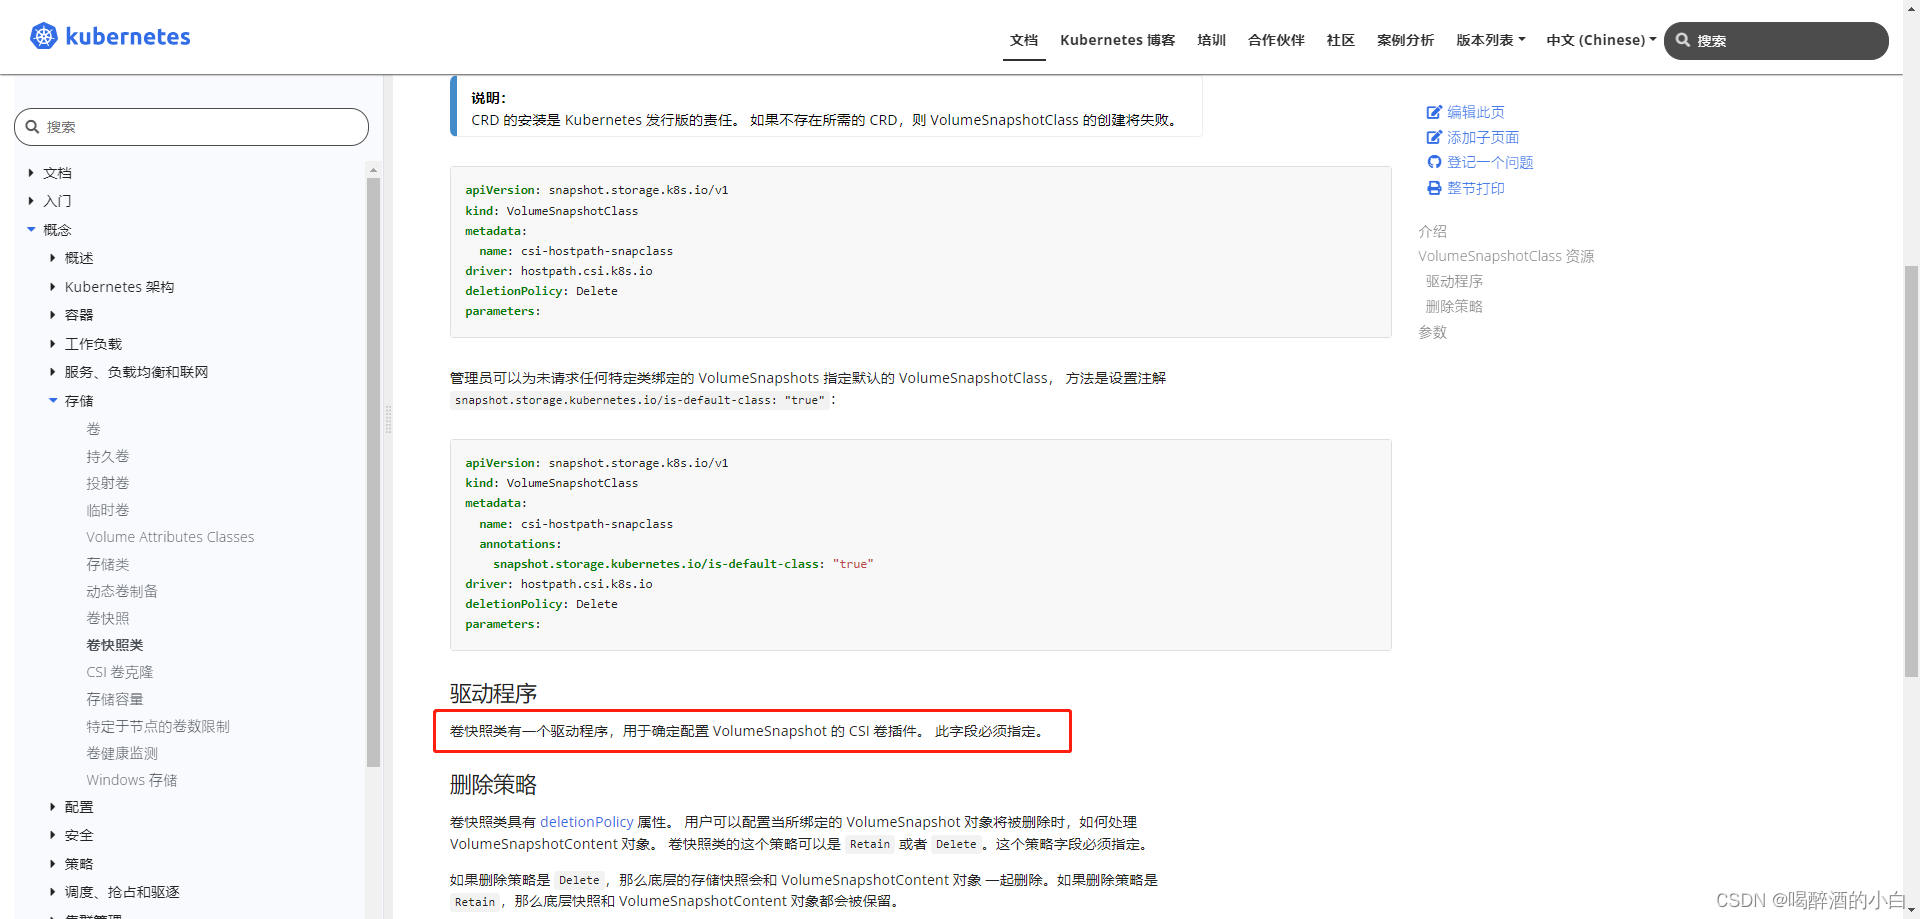The width and height of the screenshot is (1920, 919).
Task: Open Kubernetes 博客 in navigation
Action: pos(1117,40)
